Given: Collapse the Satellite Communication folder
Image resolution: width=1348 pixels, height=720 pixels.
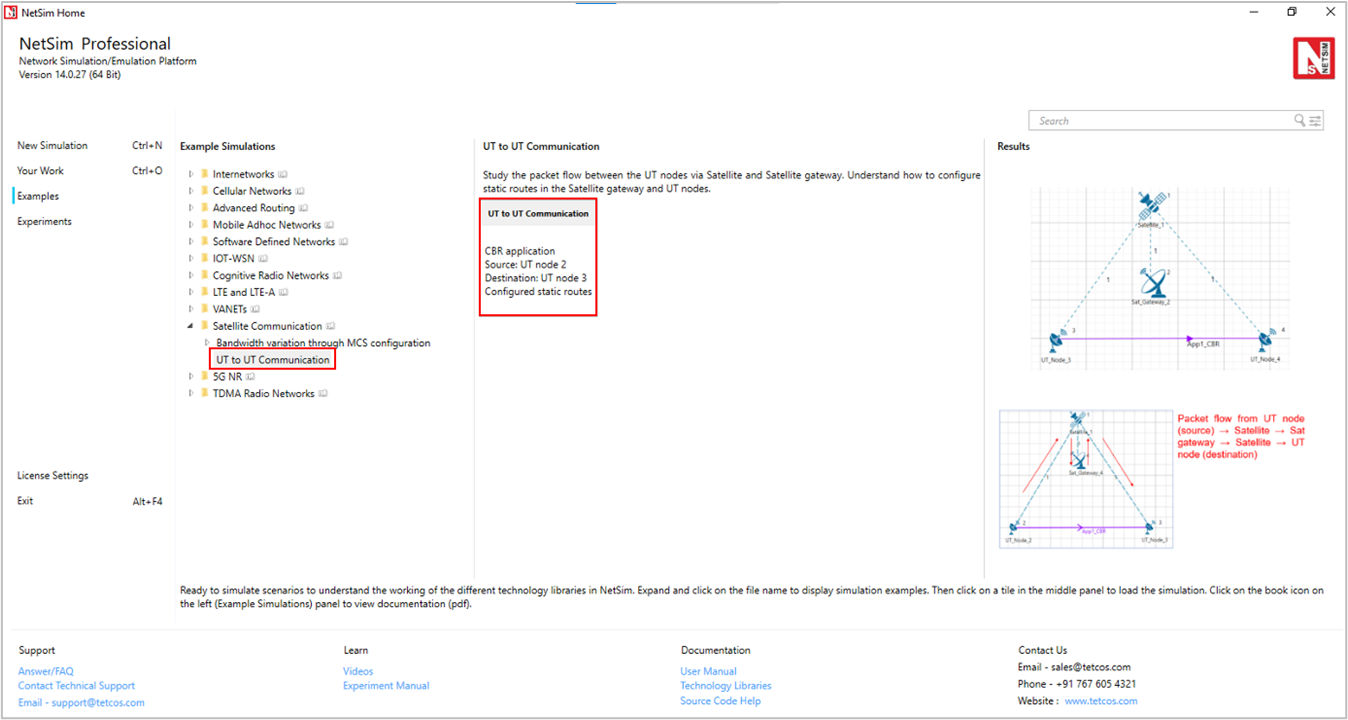Looking at the screenshot, I should click(191, 326).
